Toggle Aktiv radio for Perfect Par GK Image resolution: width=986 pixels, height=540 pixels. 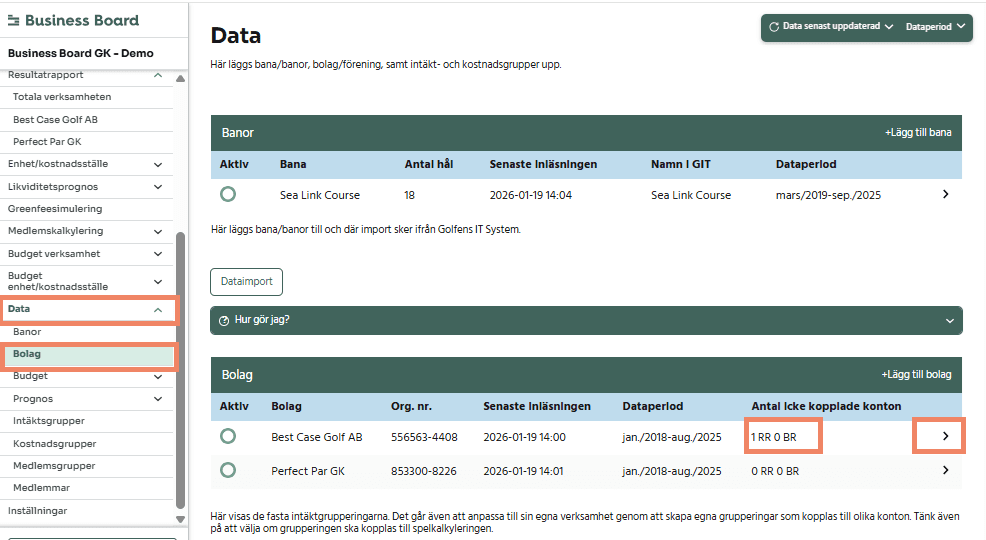click(228, 470)
